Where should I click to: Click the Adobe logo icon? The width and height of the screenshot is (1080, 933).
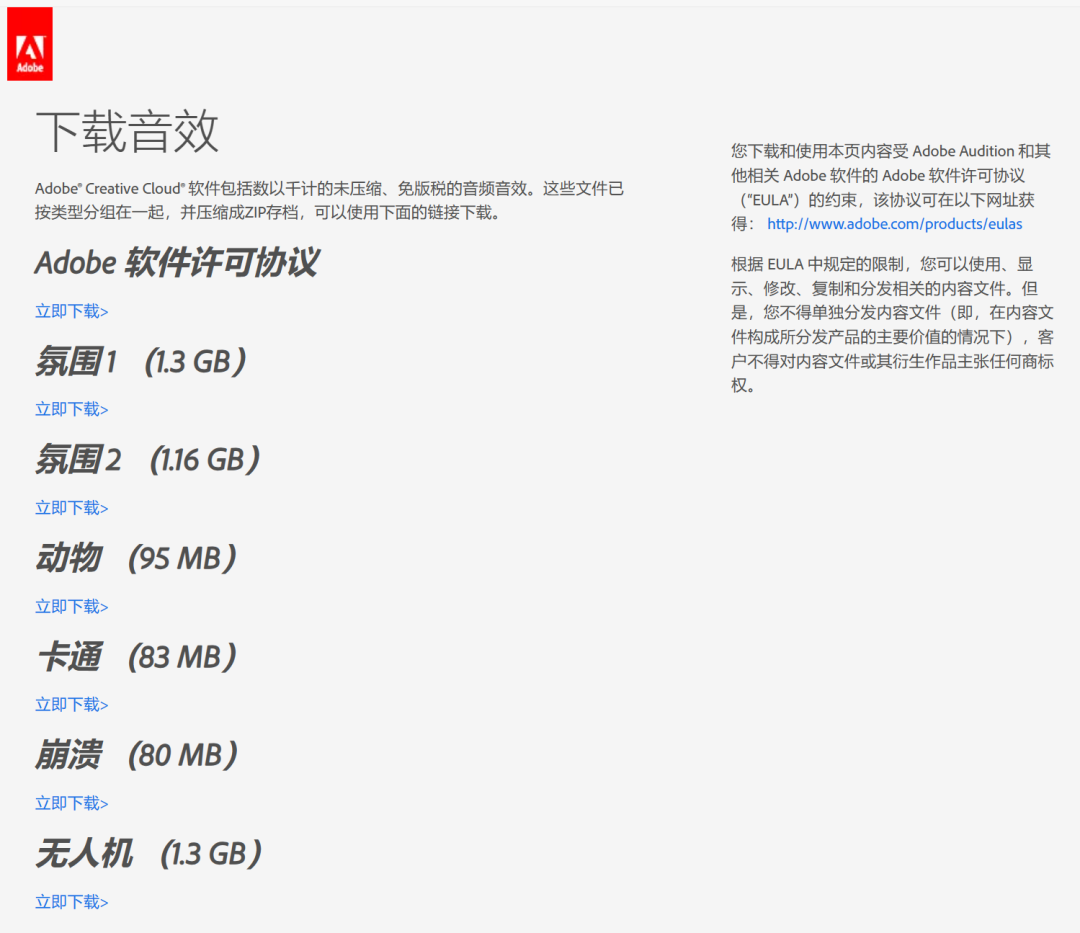click(30, 44)
